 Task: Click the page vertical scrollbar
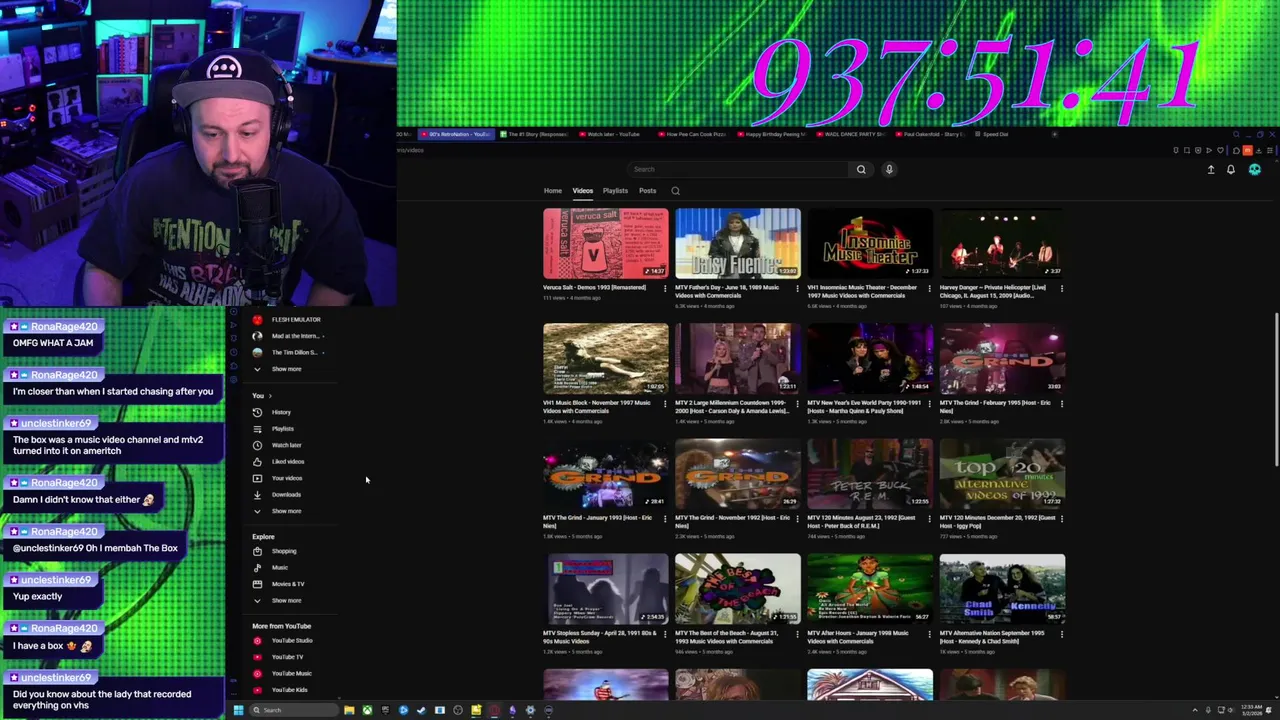pos(1275,390)
